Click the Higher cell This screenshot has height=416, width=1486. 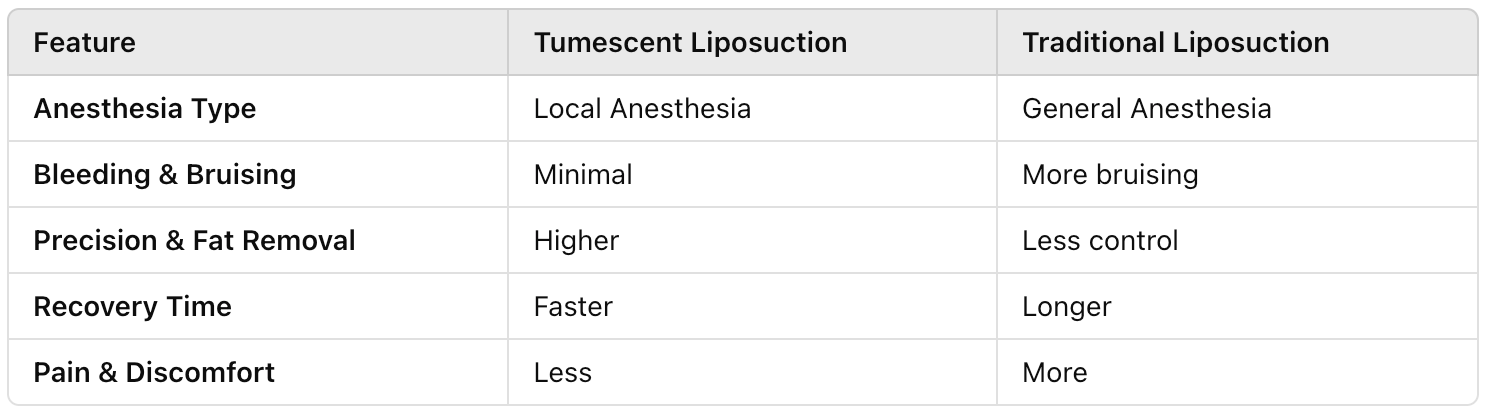point(576,240)
